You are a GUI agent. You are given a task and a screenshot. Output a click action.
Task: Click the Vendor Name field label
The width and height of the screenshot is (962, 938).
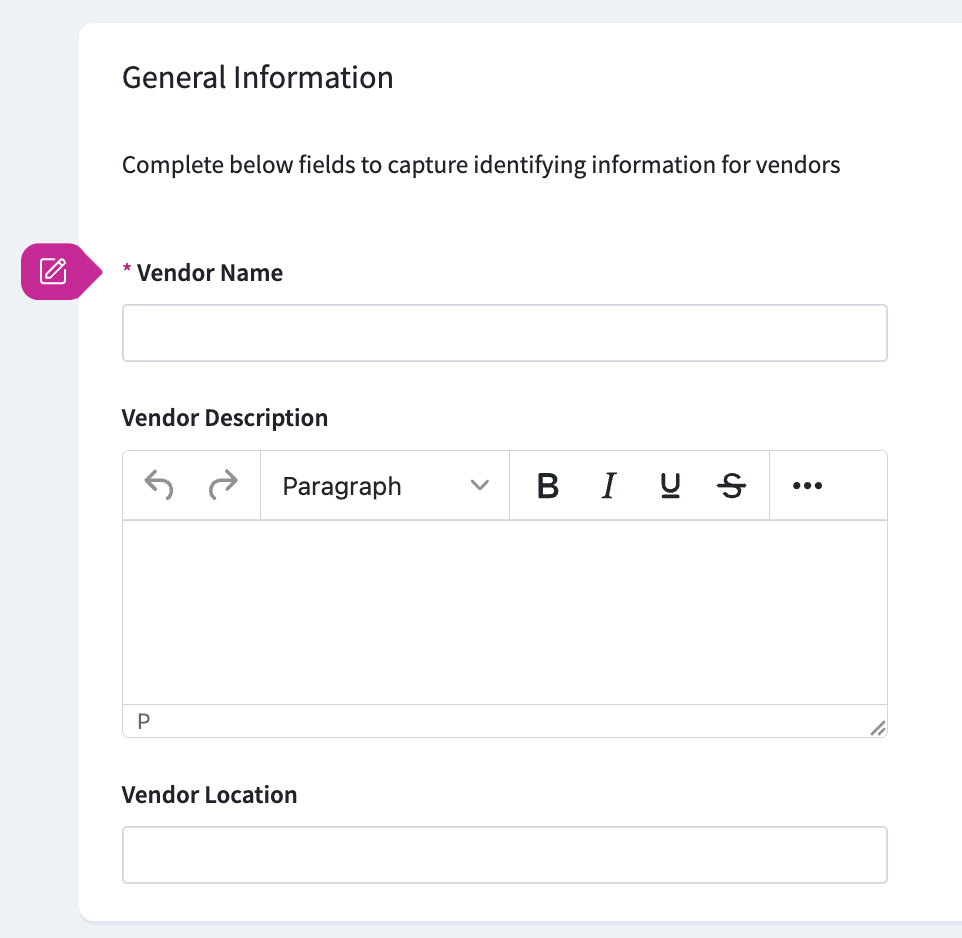209,273
